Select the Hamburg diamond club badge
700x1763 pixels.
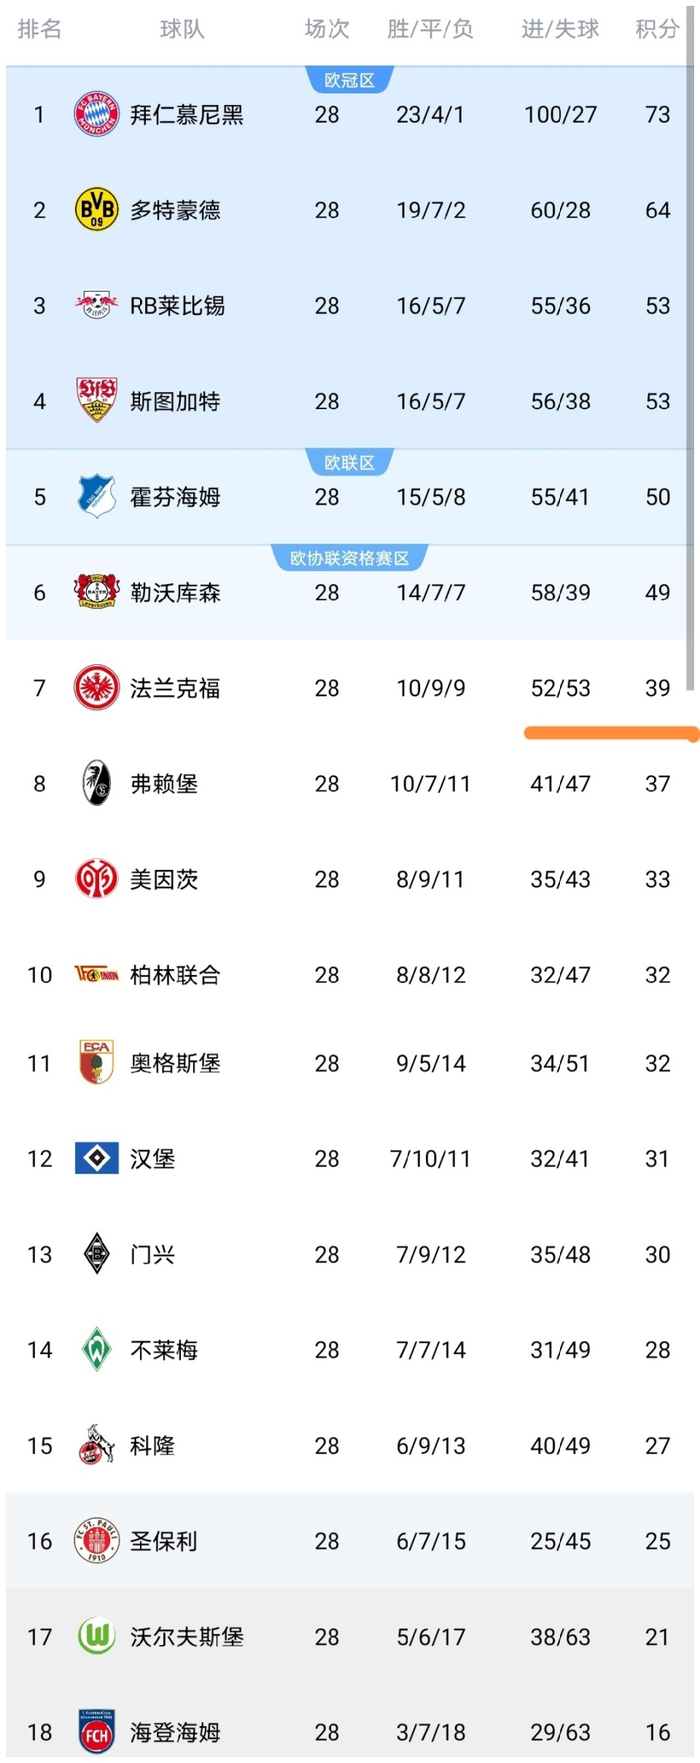[x=95, y=1159]
